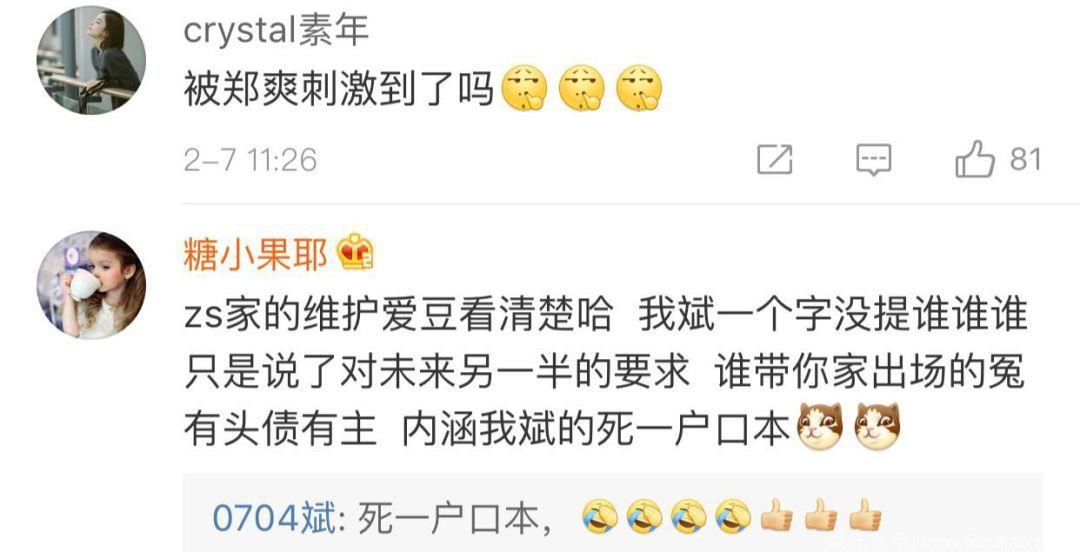The height and width of the screenshot is (552, 1080).
Task: Tap the last thumbs-up emoji in 0704斌's reply
Action: pyautogui.click(x=864, y=515)
